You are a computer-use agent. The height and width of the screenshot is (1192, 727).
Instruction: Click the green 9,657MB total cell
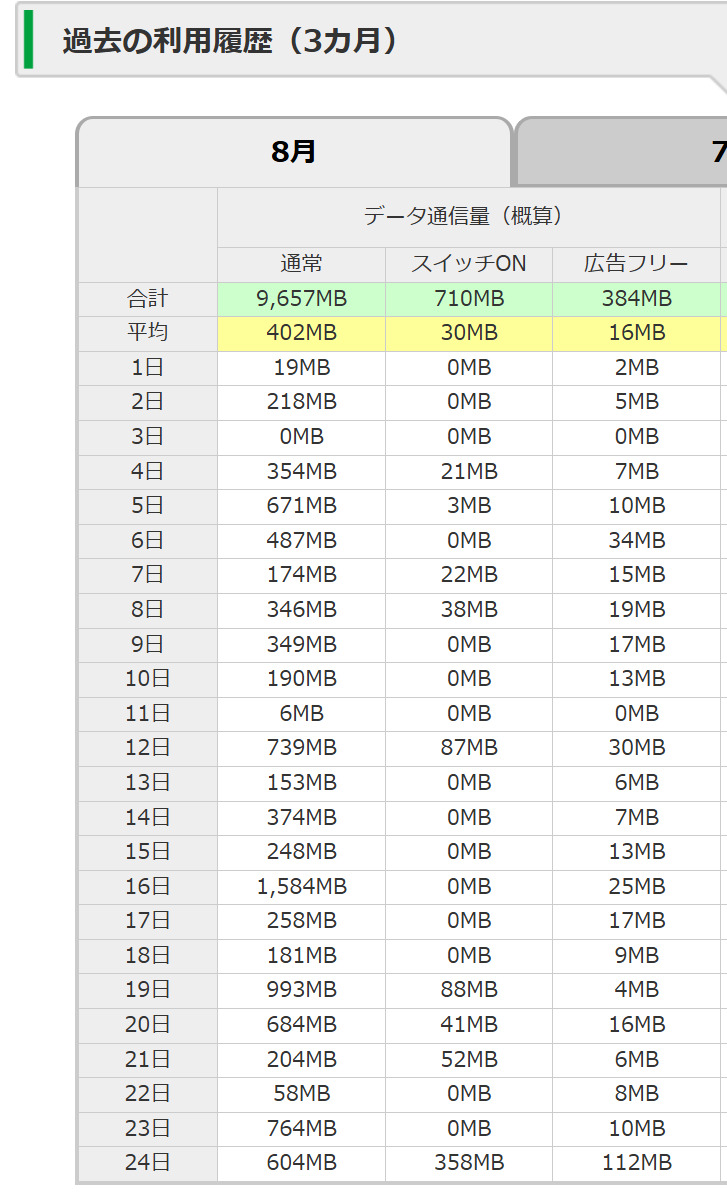point(301,299)
